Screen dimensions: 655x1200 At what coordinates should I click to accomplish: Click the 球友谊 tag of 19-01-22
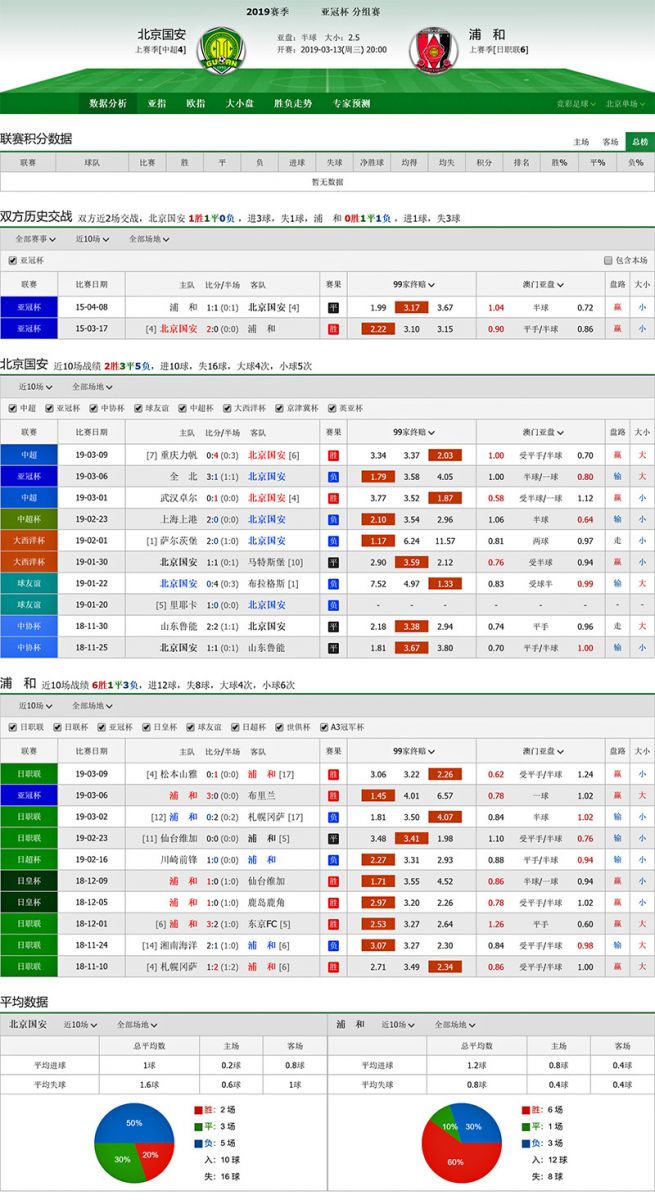pyautogui.click(x=29, y=583)
